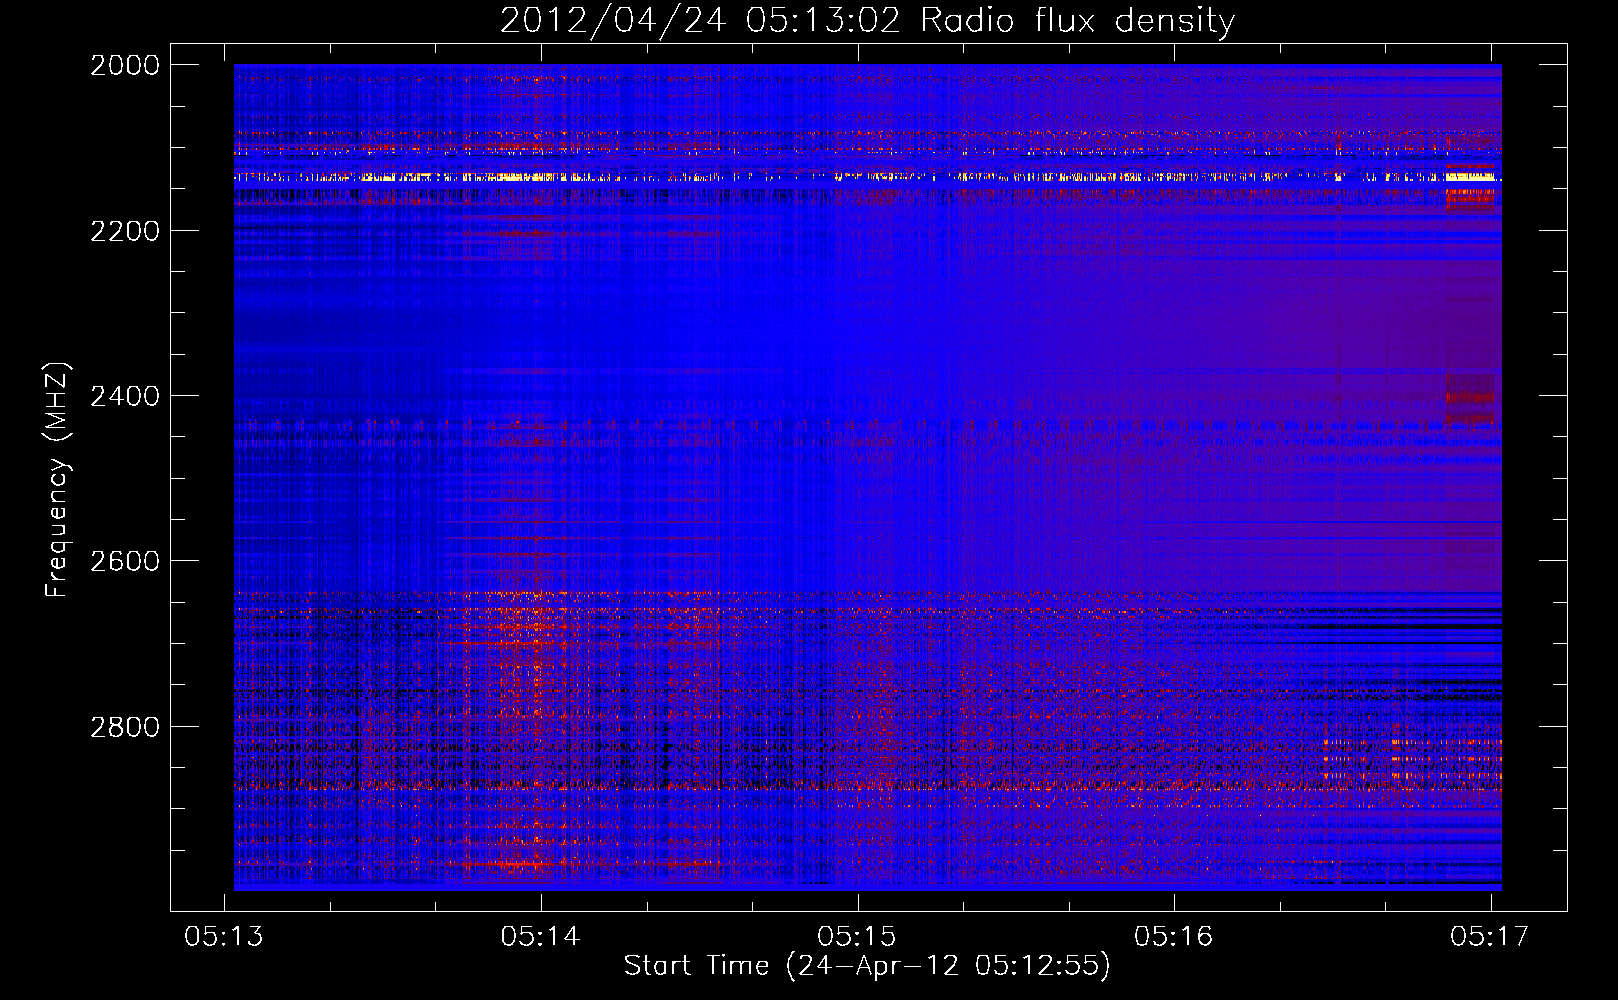Select the 2800 frequency axis label
Image resolution: width=1618 pixels, height=1000 pixels.
tap(125, 727)
